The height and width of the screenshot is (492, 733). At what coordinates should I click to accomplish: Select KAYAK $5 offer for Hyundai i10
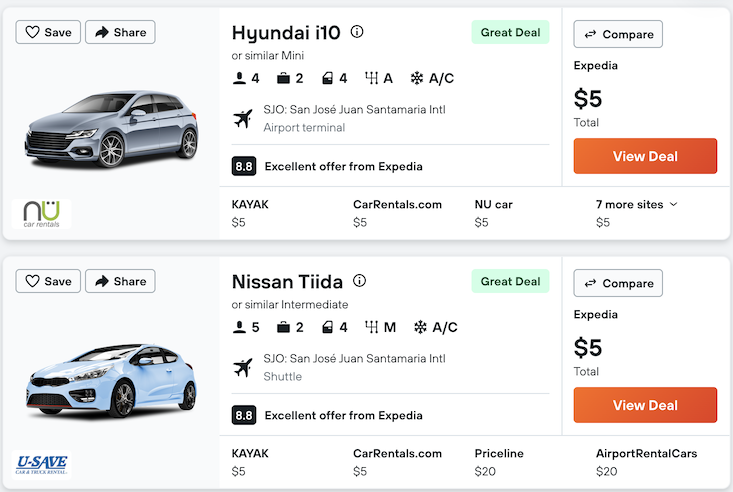[250, 213]
